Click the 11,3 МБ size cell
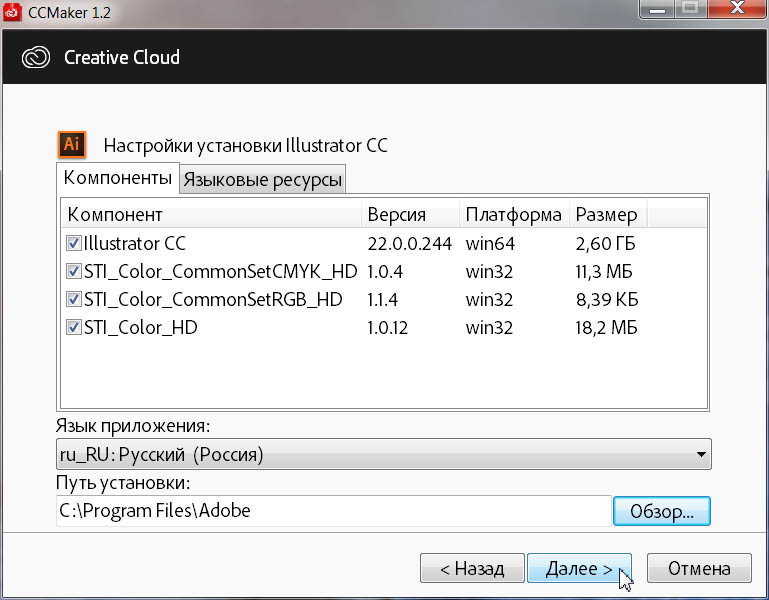Viewport: 769px width, 600px height. pos(604,271)
